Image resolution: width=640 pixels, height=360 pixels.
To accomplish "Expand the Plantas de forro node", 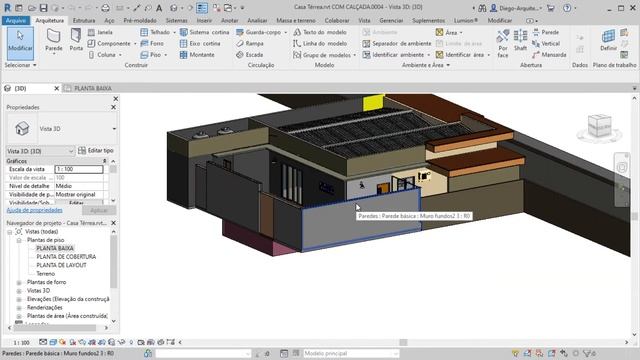I will (x=19, y=282).
